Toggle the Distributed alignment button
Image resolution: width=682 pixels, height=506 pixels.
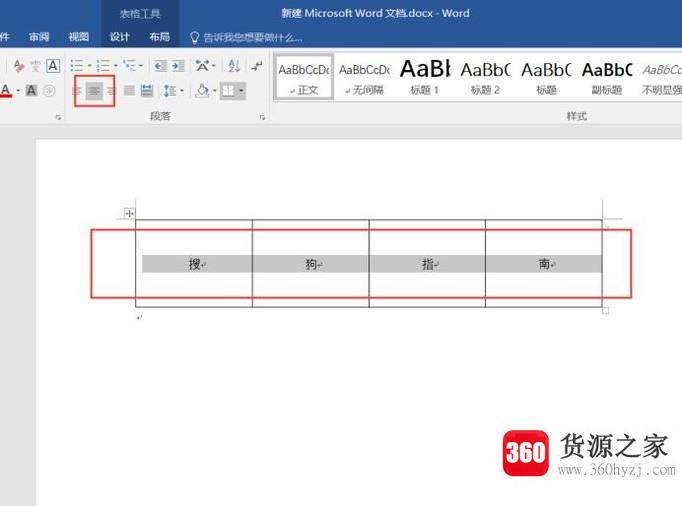click(147, 90)
